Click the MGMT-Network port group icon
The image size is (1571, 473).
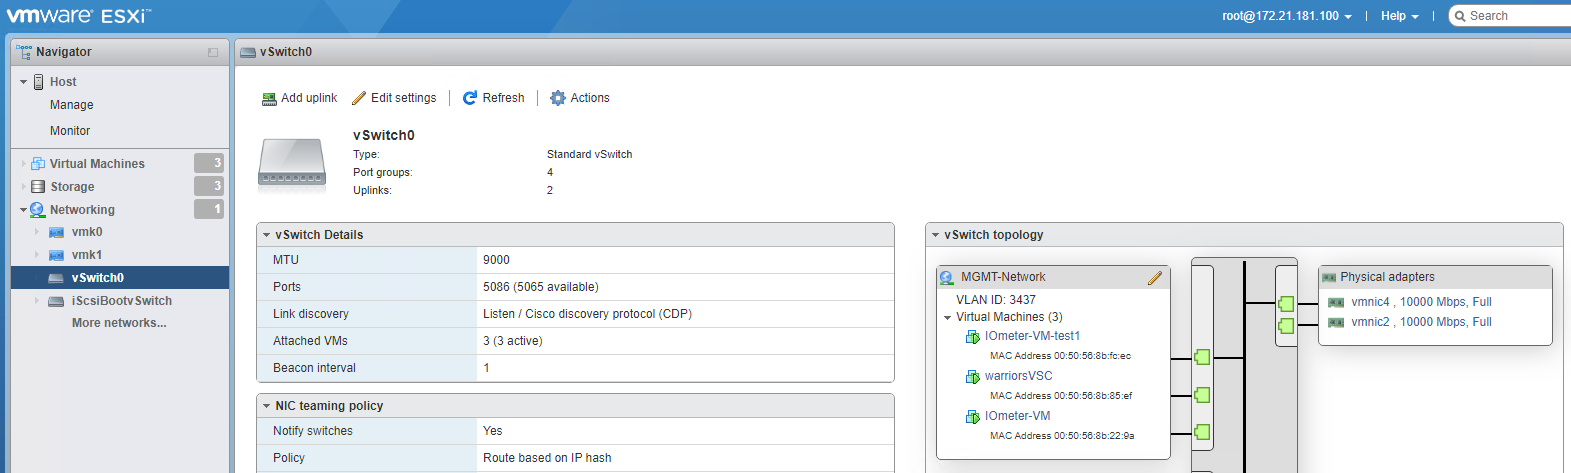(x=947, y=278)
